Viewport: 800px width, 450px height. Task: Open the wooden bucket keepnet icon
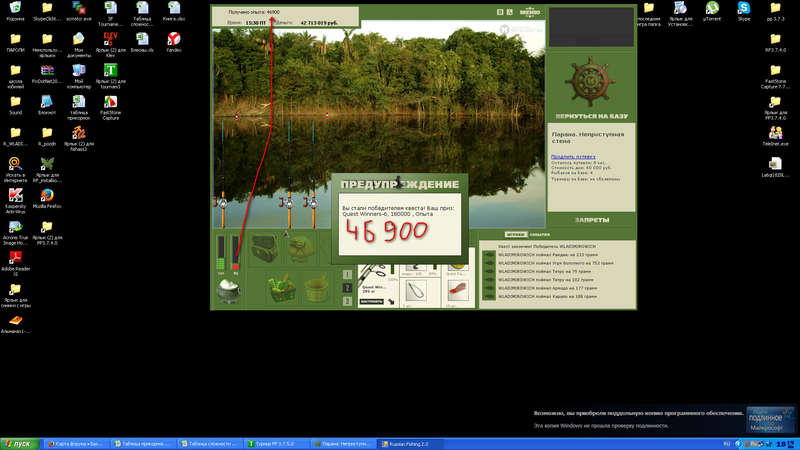pyautogui.click(x=316, y=289)
